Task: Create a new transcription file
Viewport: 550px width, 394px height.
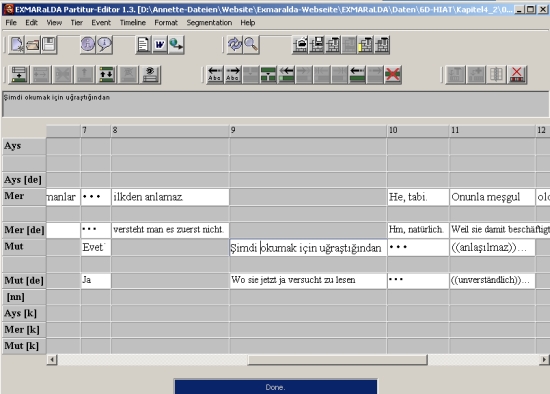Action: [16, 45]
